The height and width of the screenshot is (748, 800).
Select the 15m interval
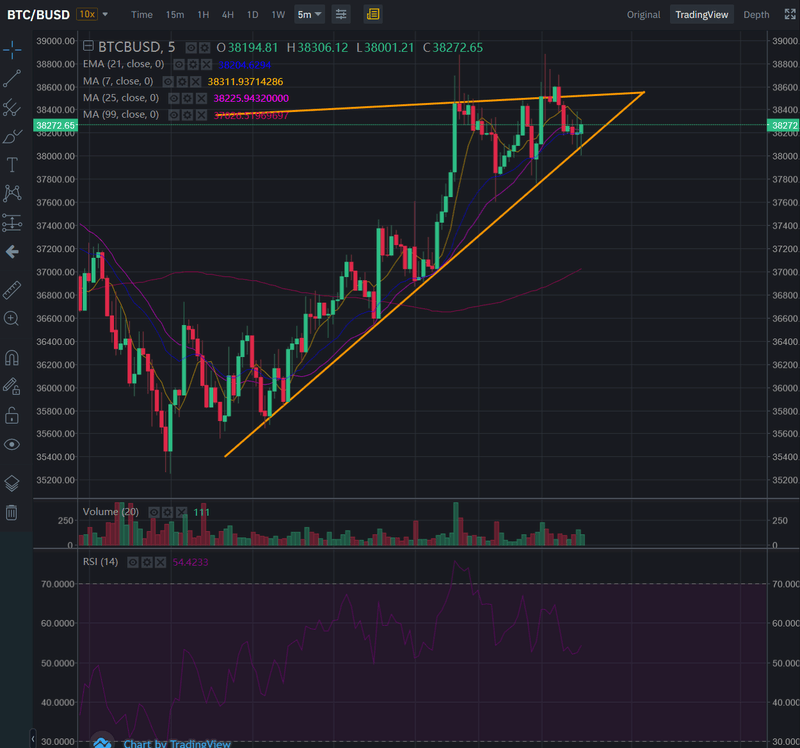tap(175, 15)
